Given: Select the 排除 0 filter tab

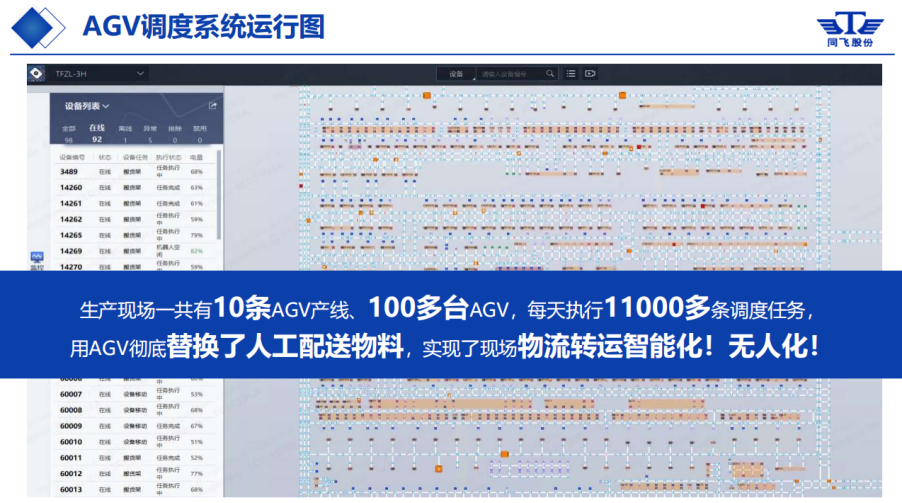Looking at the screenshot, I should pyautogui.click(x=175, y=134).
